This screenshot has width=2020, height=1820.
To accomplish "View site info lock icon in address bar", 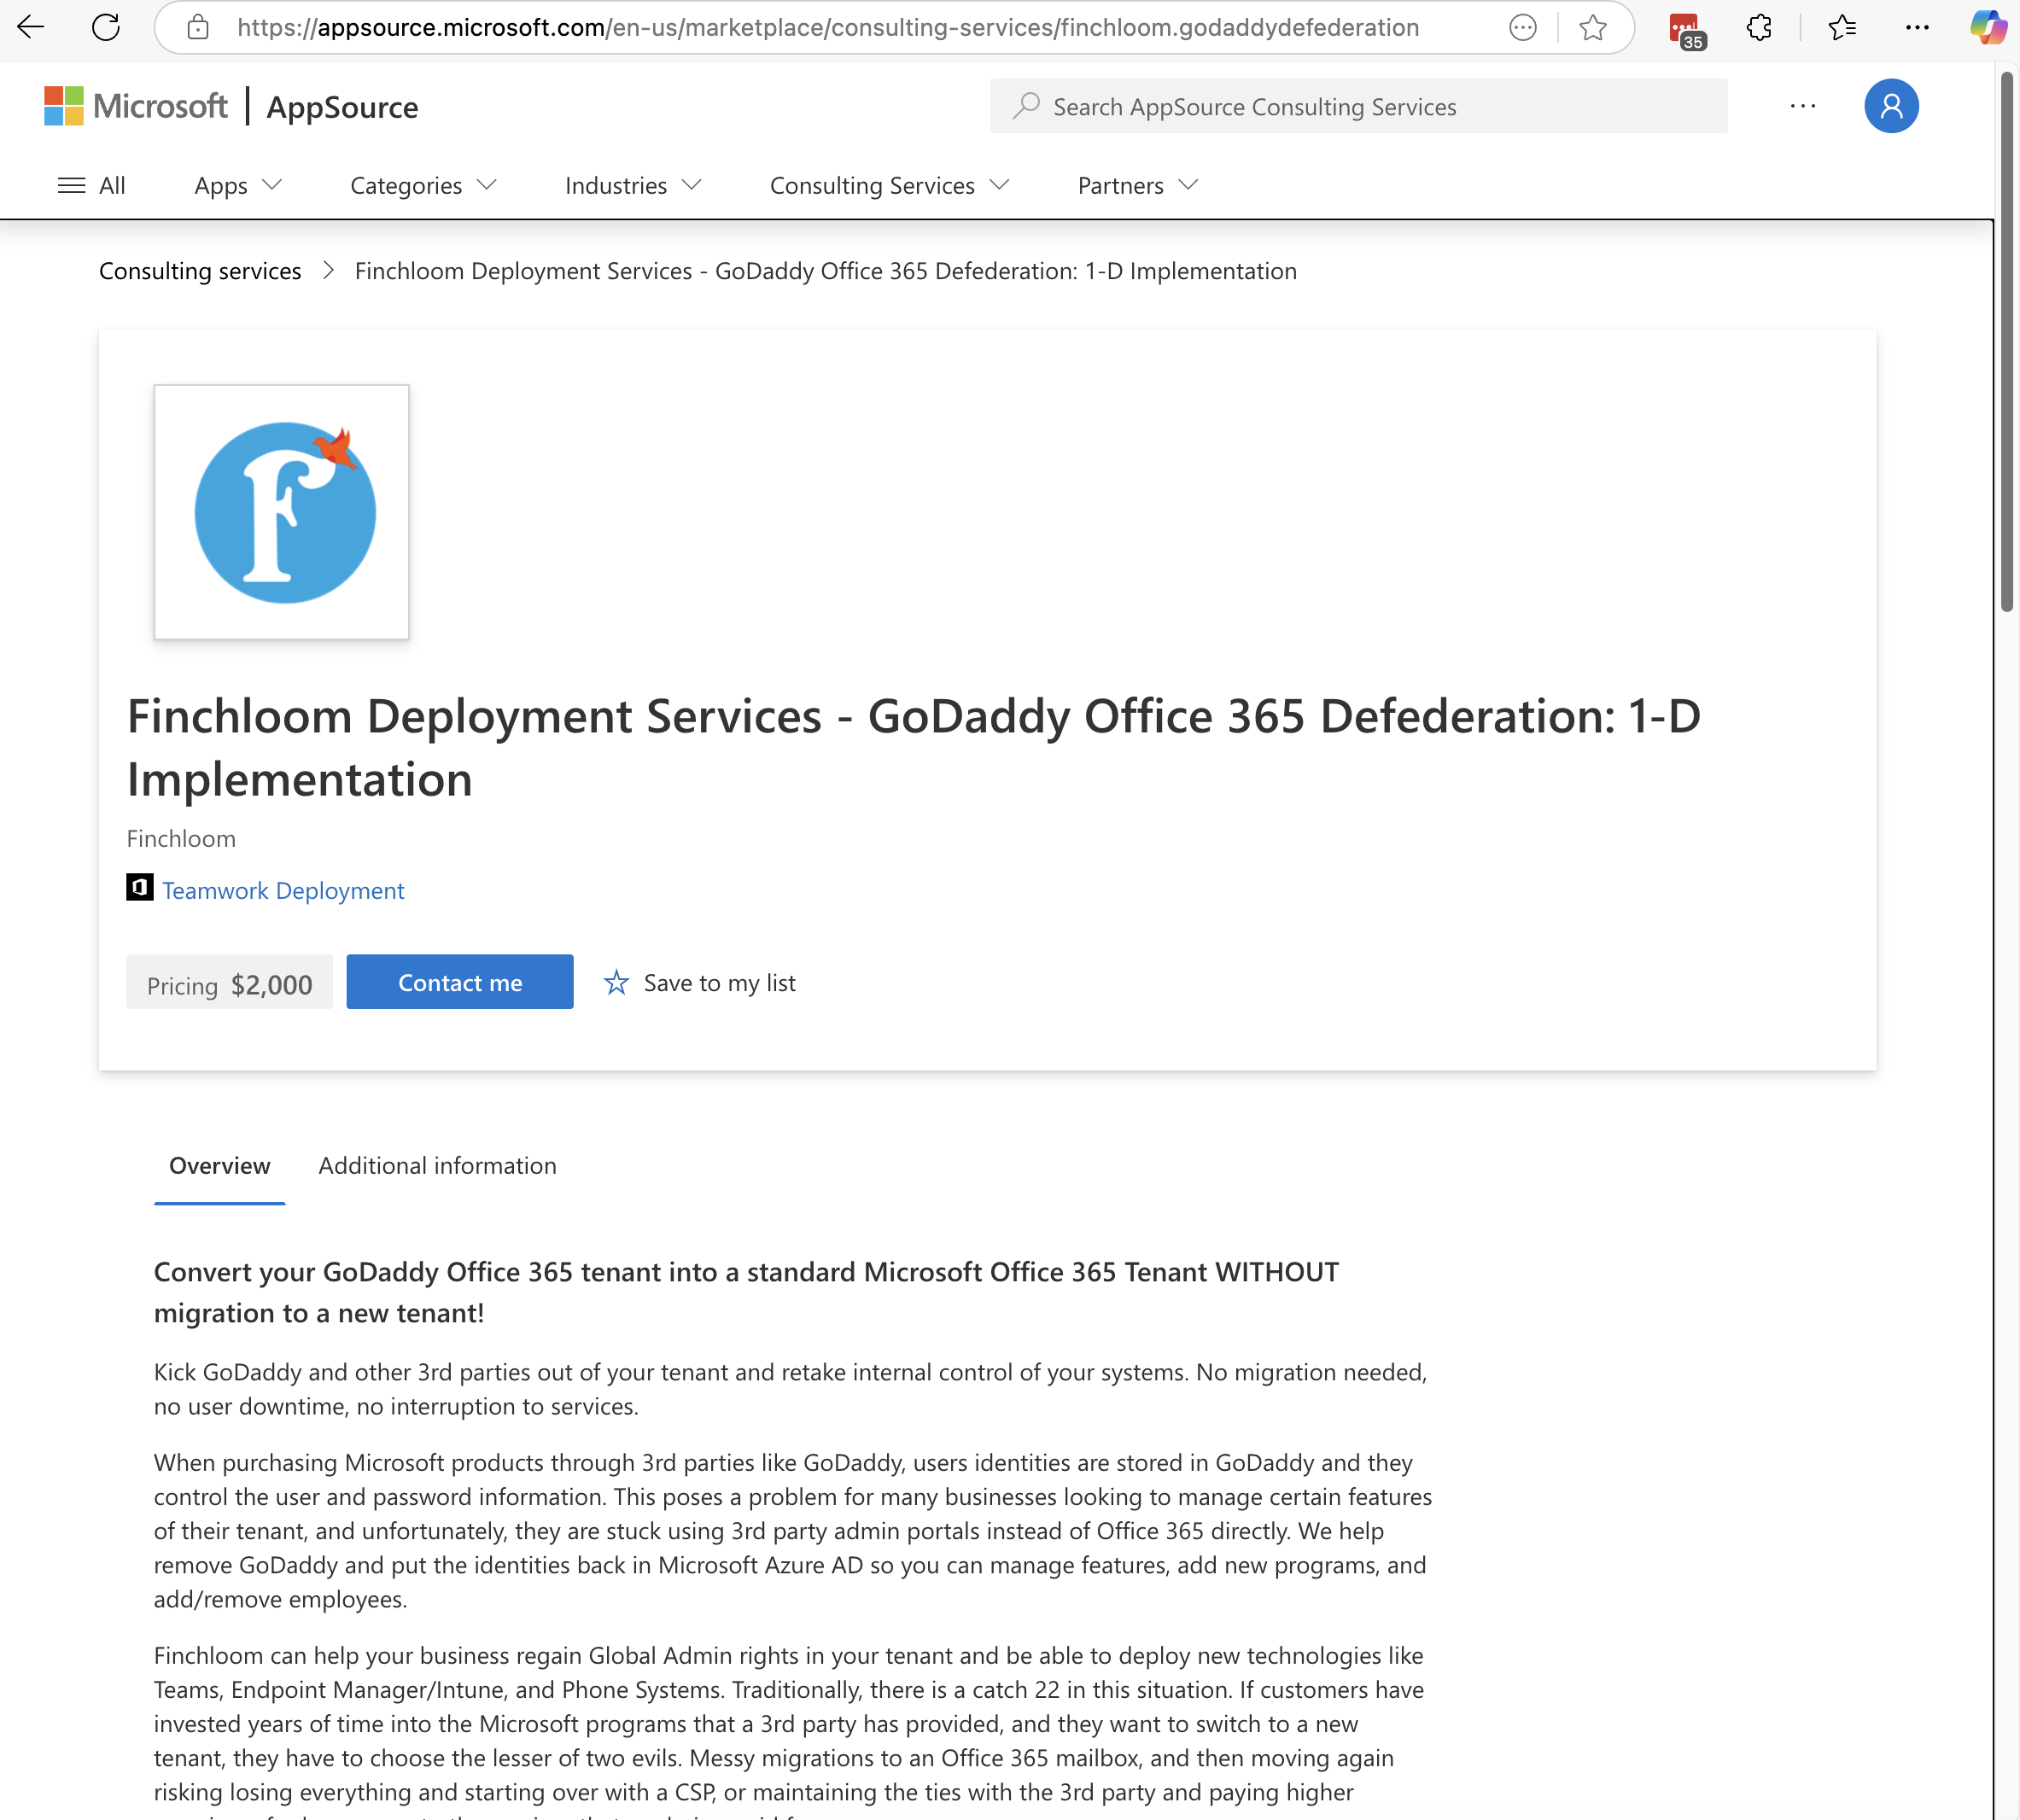I will (198, 27).
